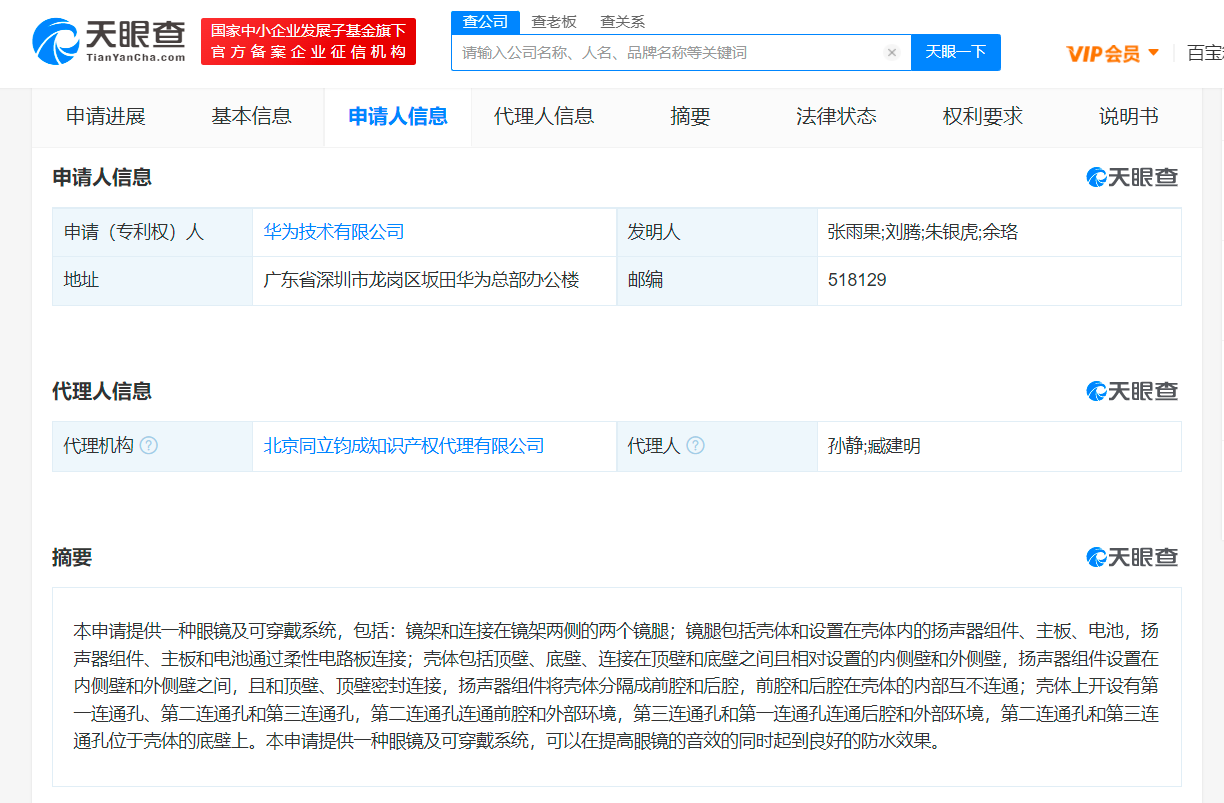Click the 百宝 link at top right
The image size is (1224, 803).
[1205, 53]
